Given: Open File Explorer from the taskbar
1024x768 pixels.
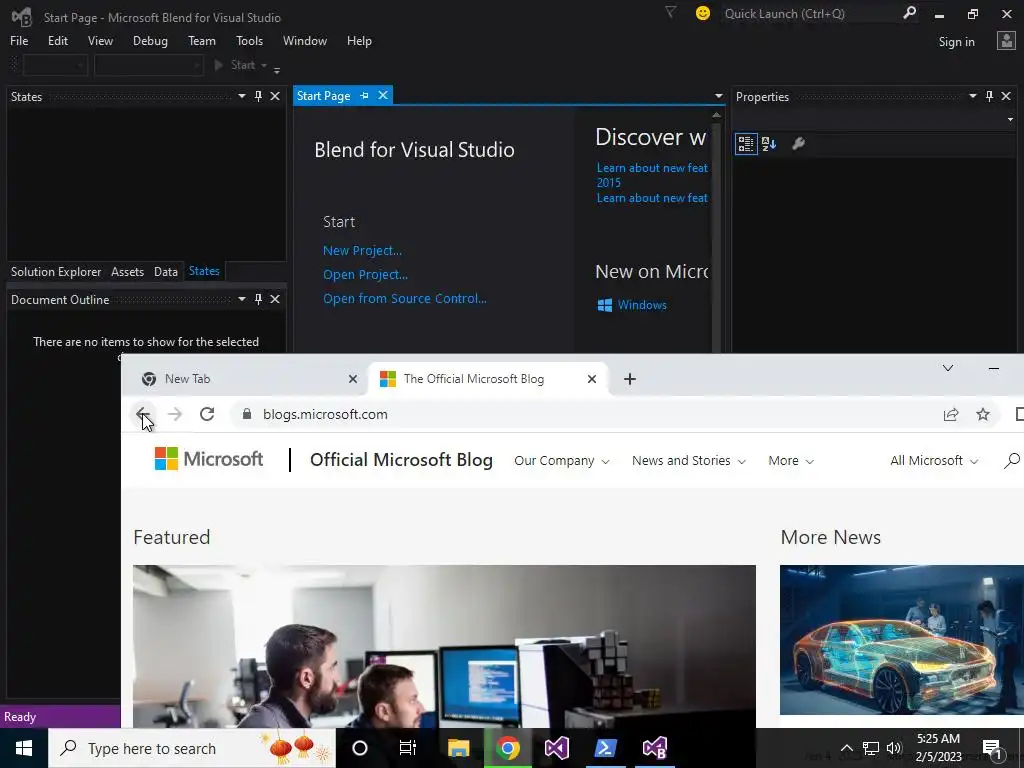Looking at the screenshot, I should tap(458, 748).
